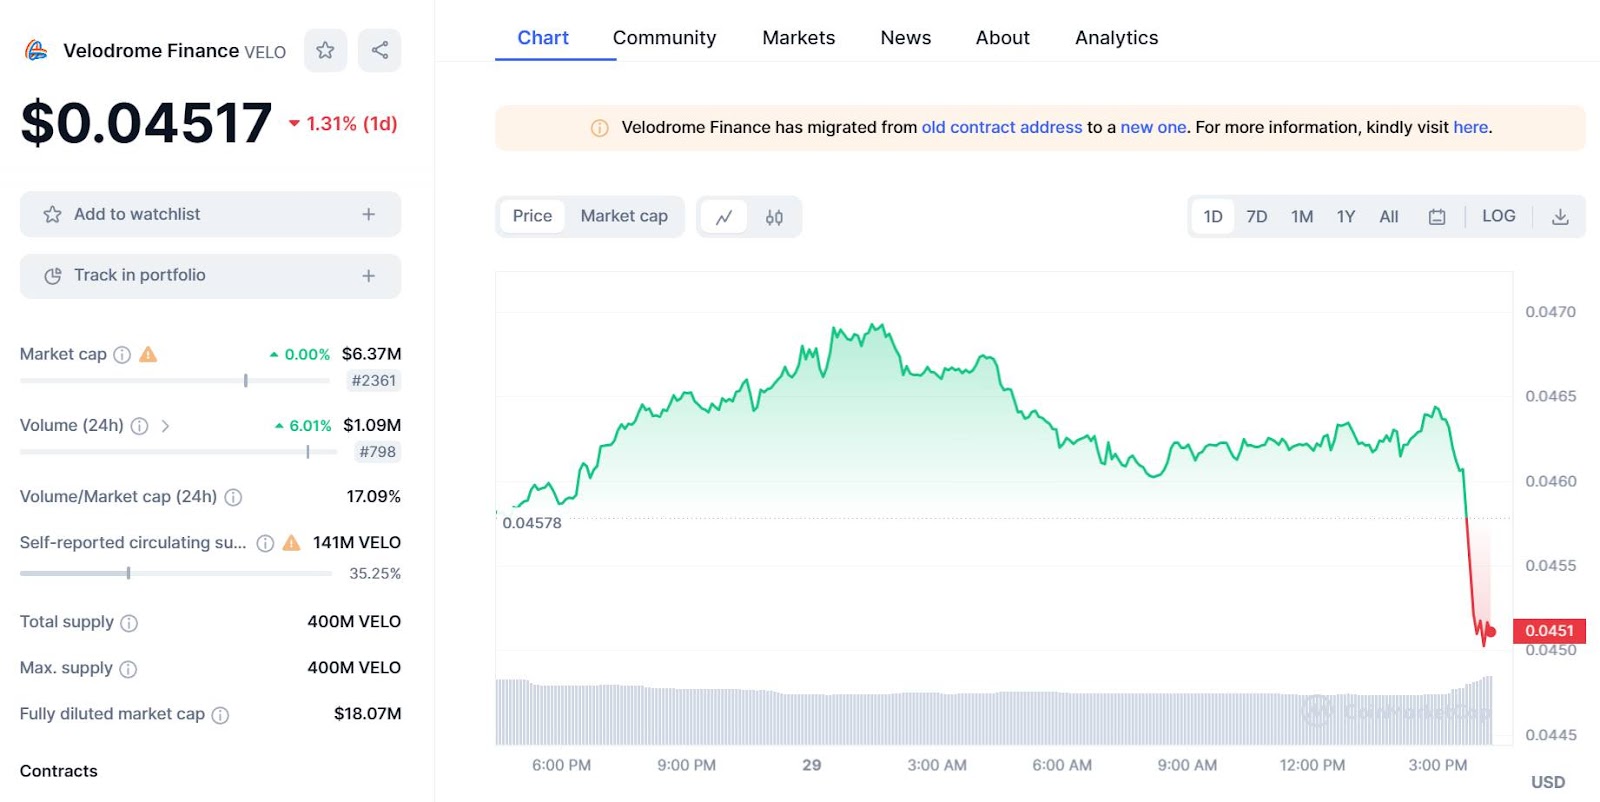Select the 1M time range
Viewport: 1600px width, 802px height.
tap(1302, 216)
